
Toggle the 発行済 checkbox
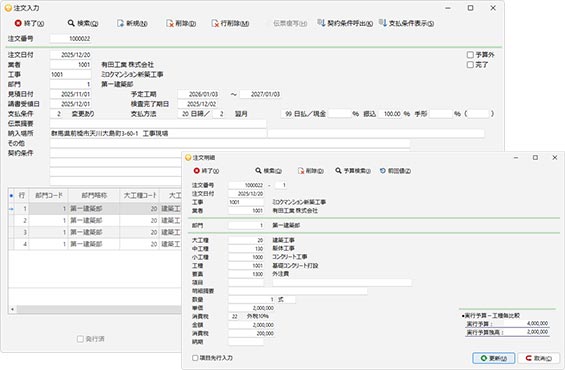pos(80,339)
